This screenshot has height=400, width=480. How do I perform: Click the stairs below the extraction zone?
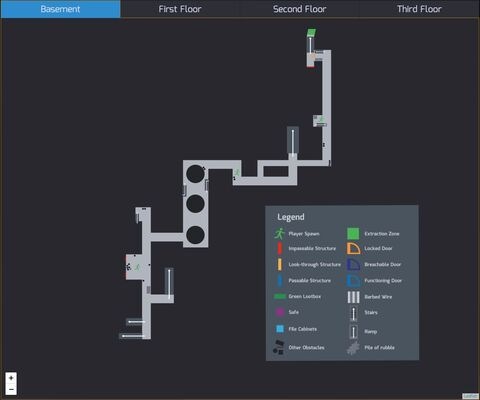click(x=310, y=45)
